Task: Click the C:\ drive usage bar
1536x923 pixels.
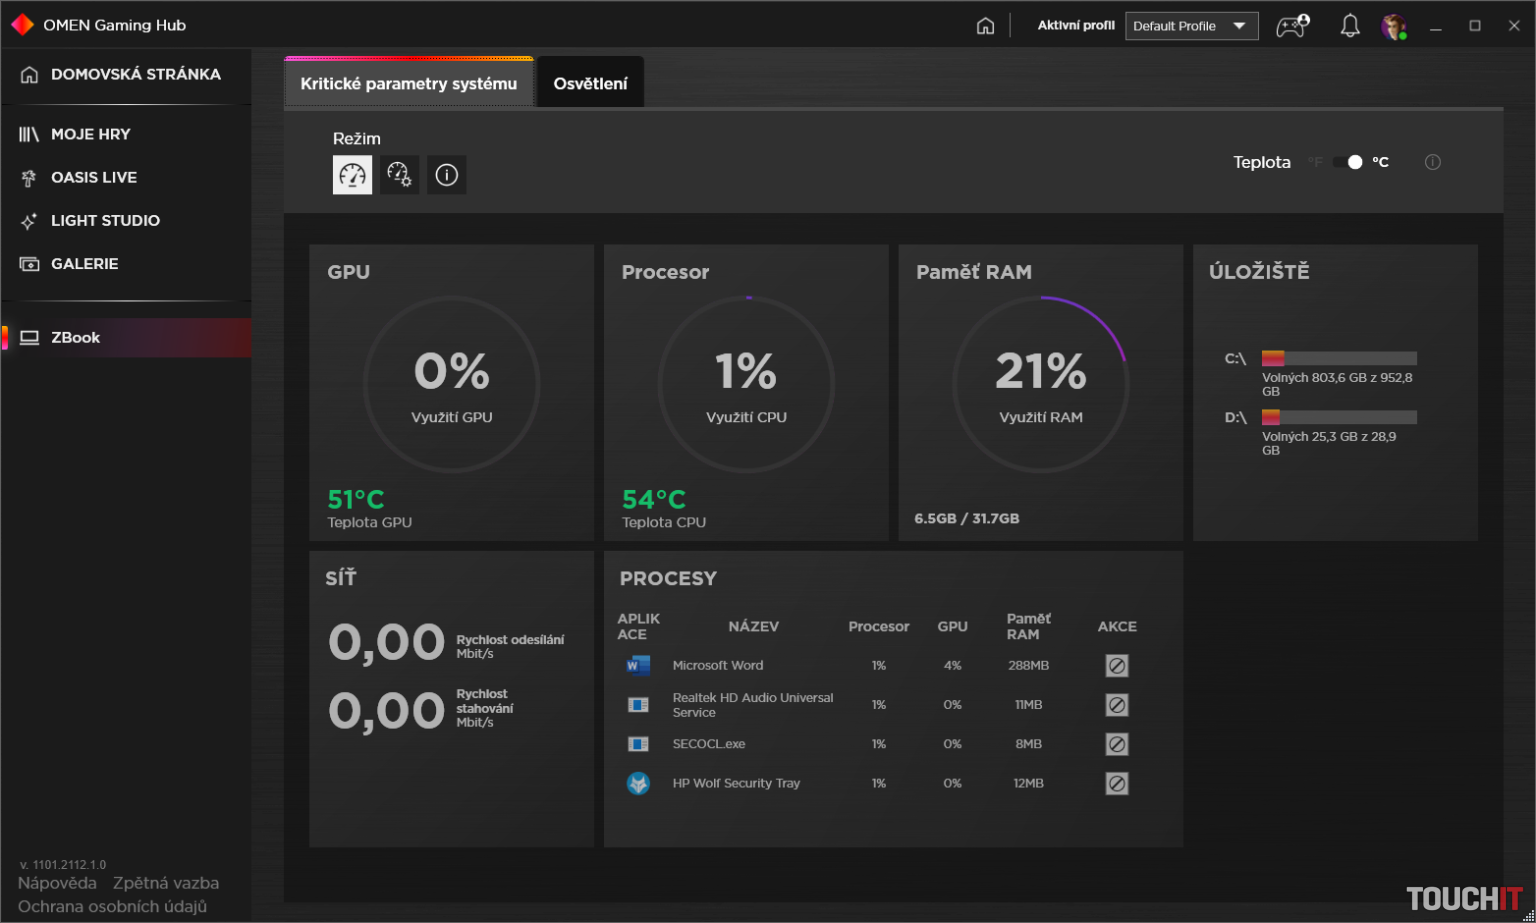Action: [1338, 357]
